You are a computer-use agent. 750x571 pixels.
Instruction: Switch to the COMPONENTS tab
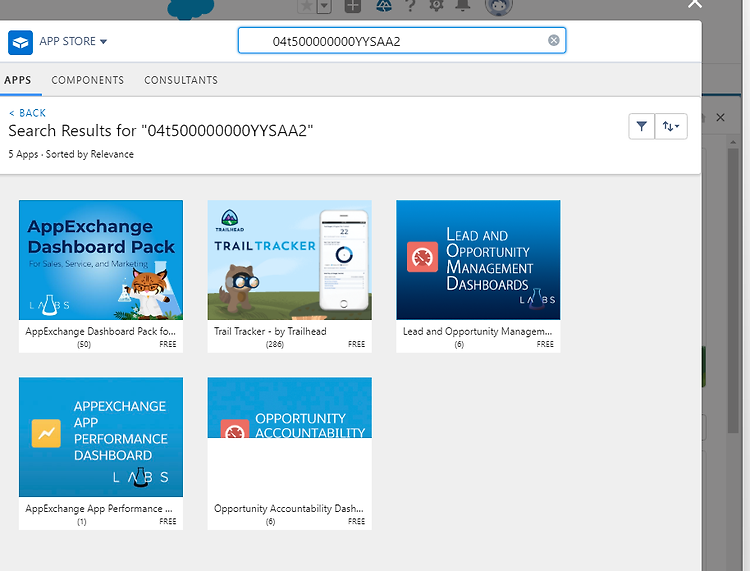click(x=88, y=80)
